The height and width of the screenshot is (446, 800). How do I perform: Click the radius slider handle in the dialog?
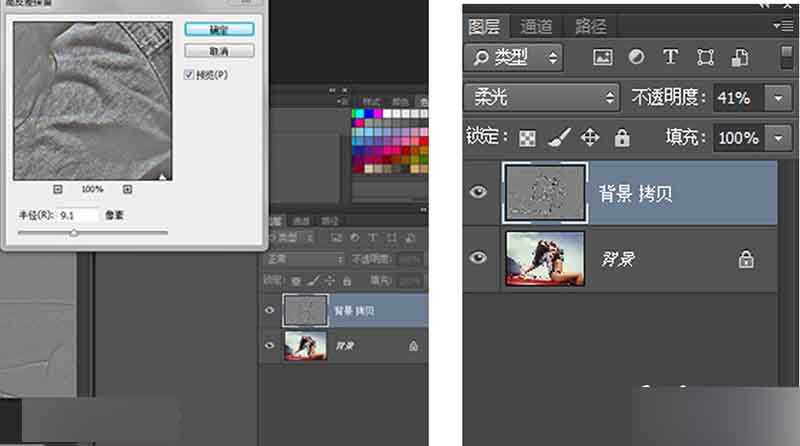[73, 232]
